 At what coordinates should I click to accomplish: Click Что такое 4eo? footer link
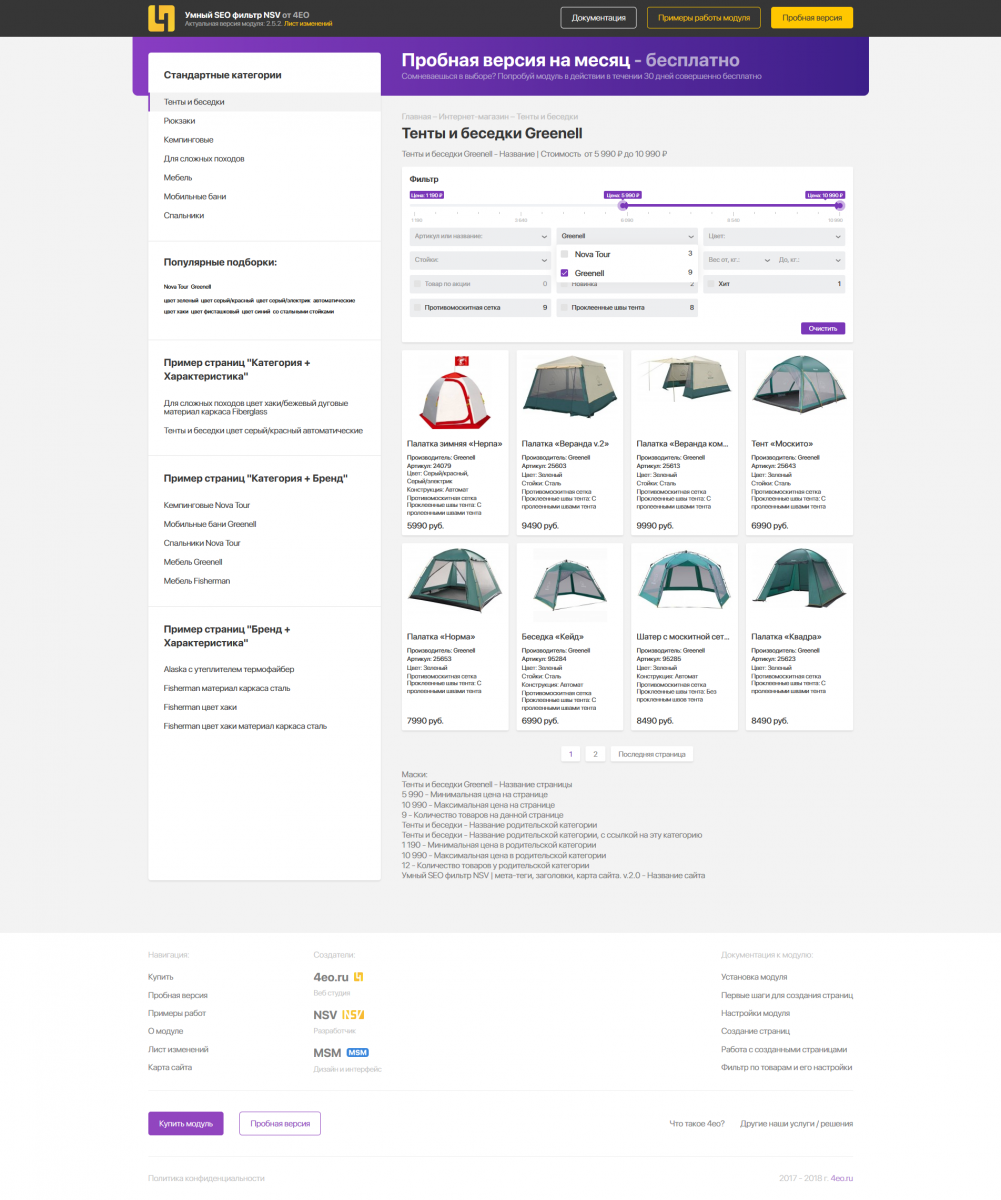tap(697, 1124)
